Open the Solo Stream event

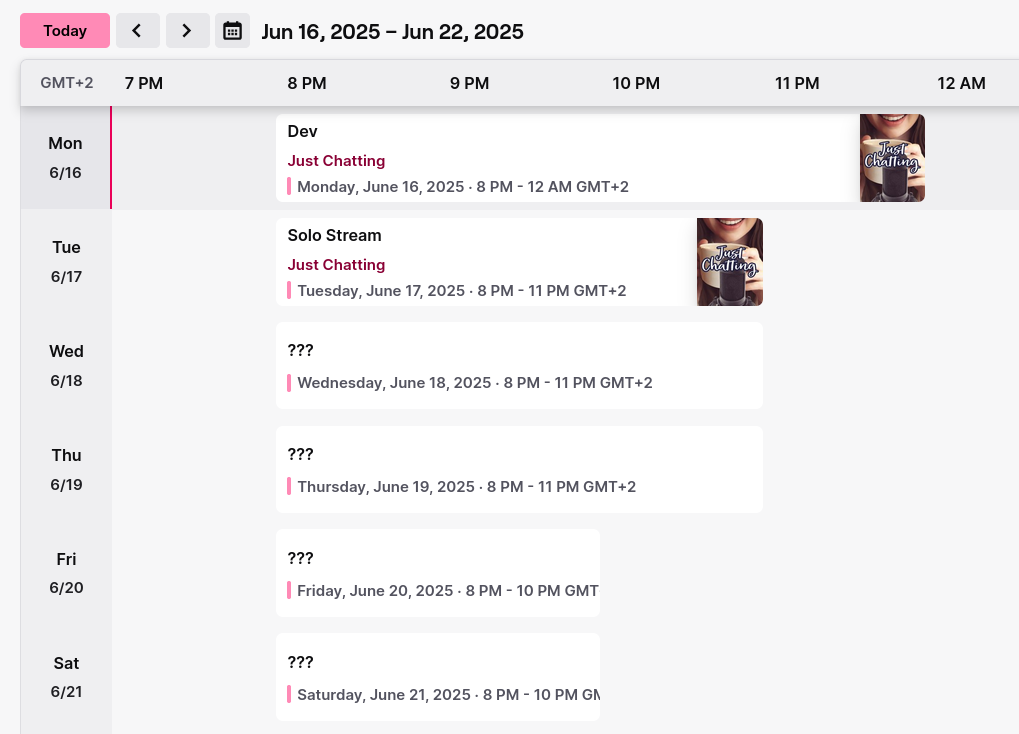(x=519, y=262)
